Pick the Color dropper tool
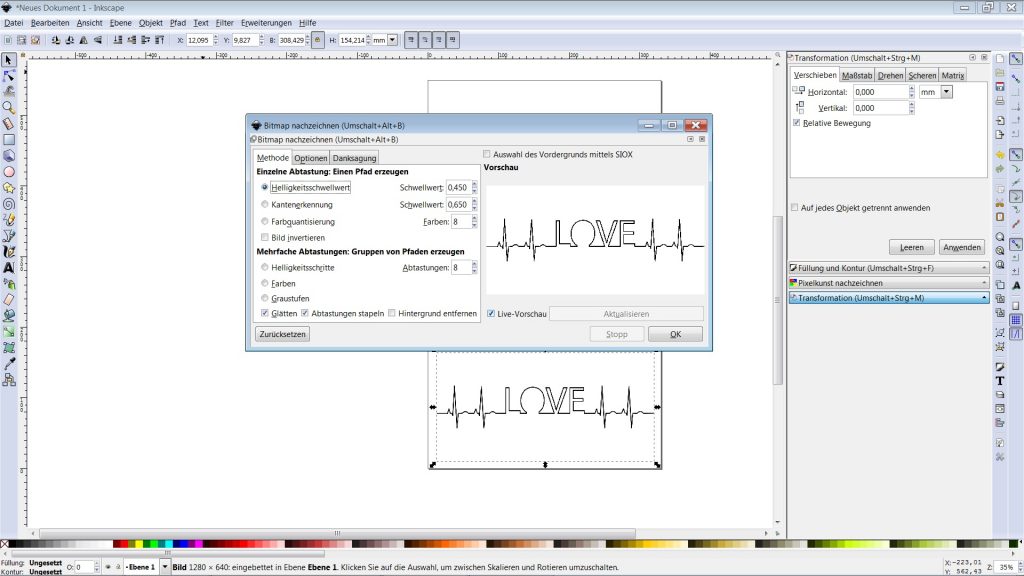1024x576 pixels. pos(9,364)
